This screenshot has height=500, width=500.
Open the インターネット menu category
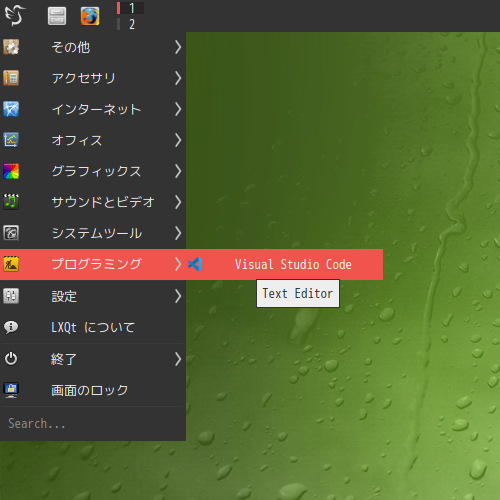[93, 109]
